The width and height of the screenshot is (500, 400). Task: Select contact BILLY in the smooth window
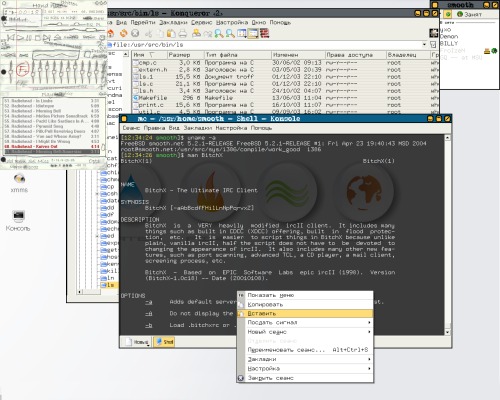click(x=449, y=43)
